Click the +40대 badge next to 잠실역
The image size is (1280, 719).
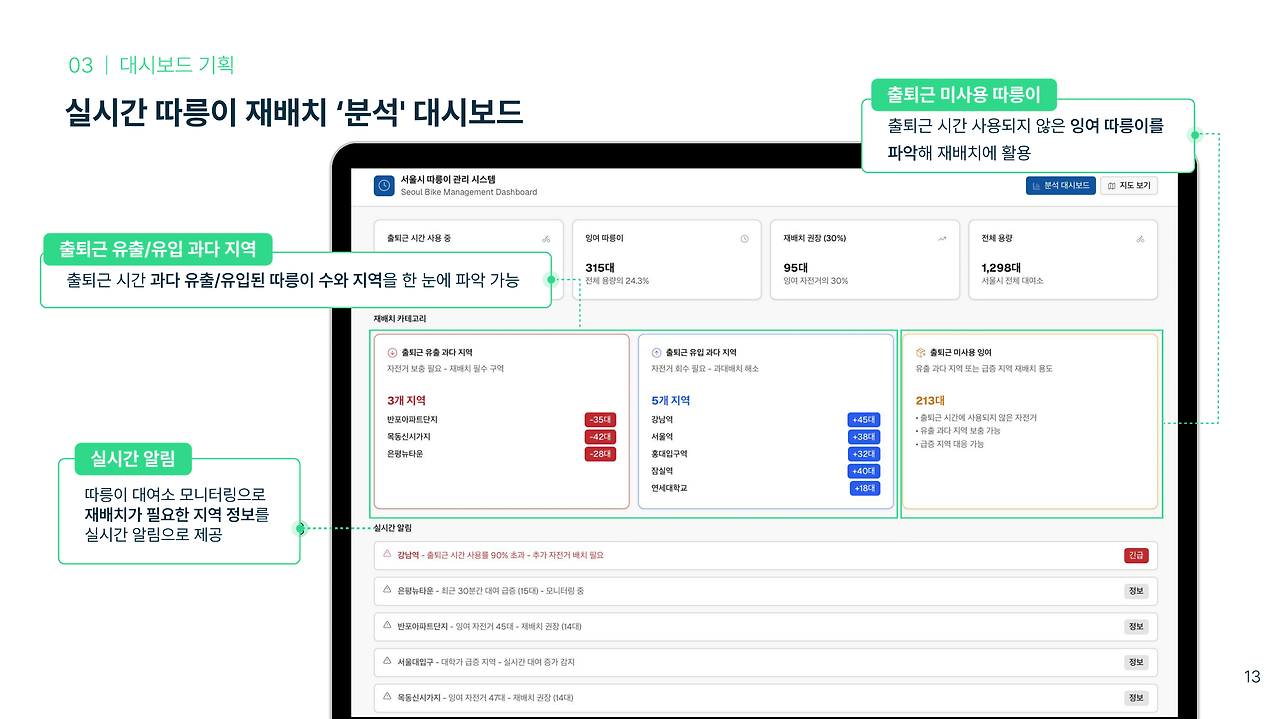(863, 470)
